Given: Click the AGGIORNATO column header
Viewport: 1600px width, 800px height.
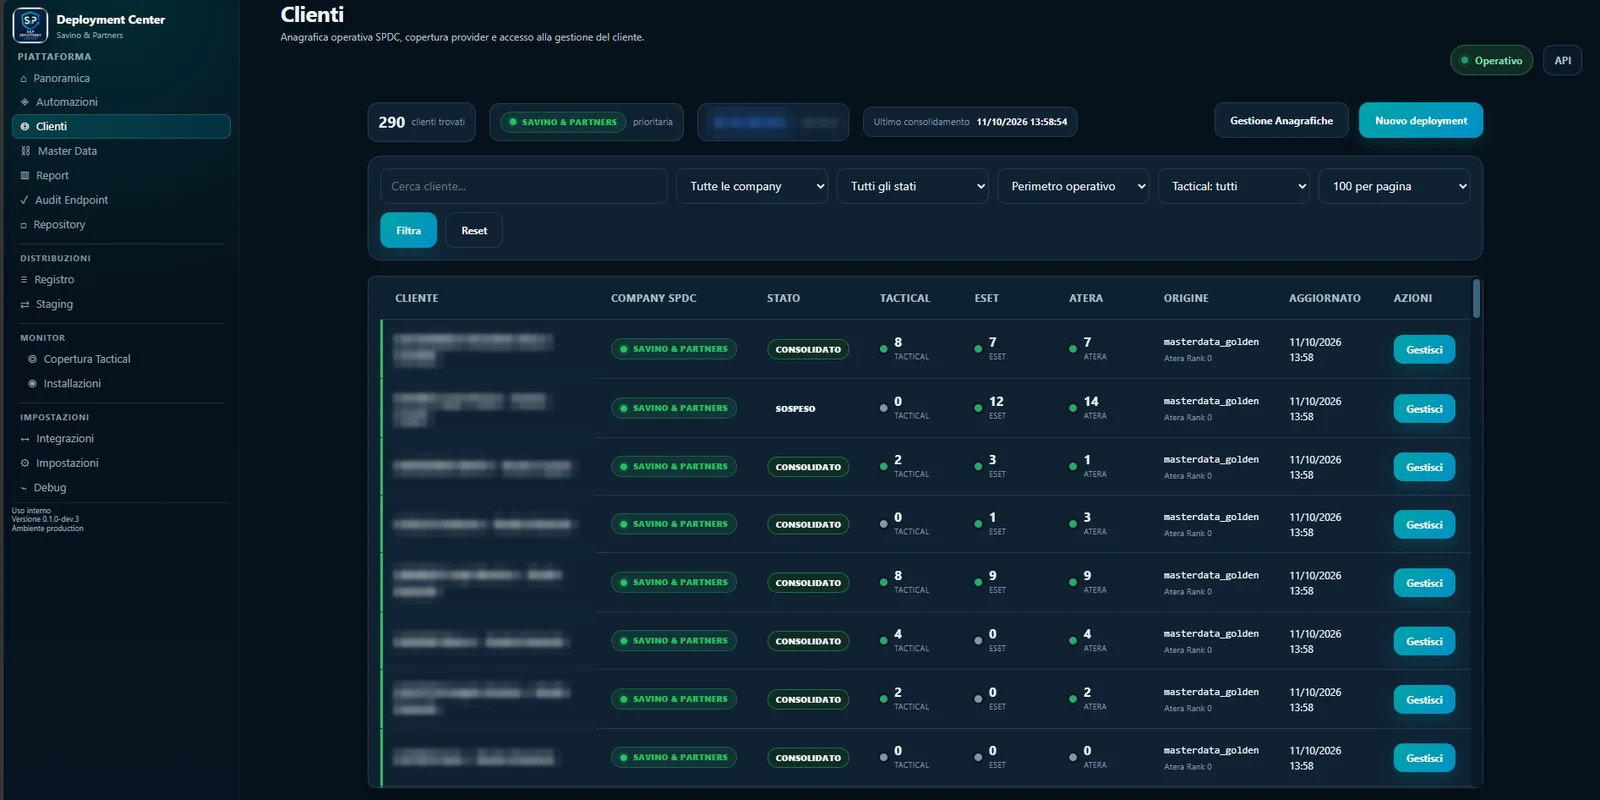Looking at the screenshot, I should coord(1324,298).
